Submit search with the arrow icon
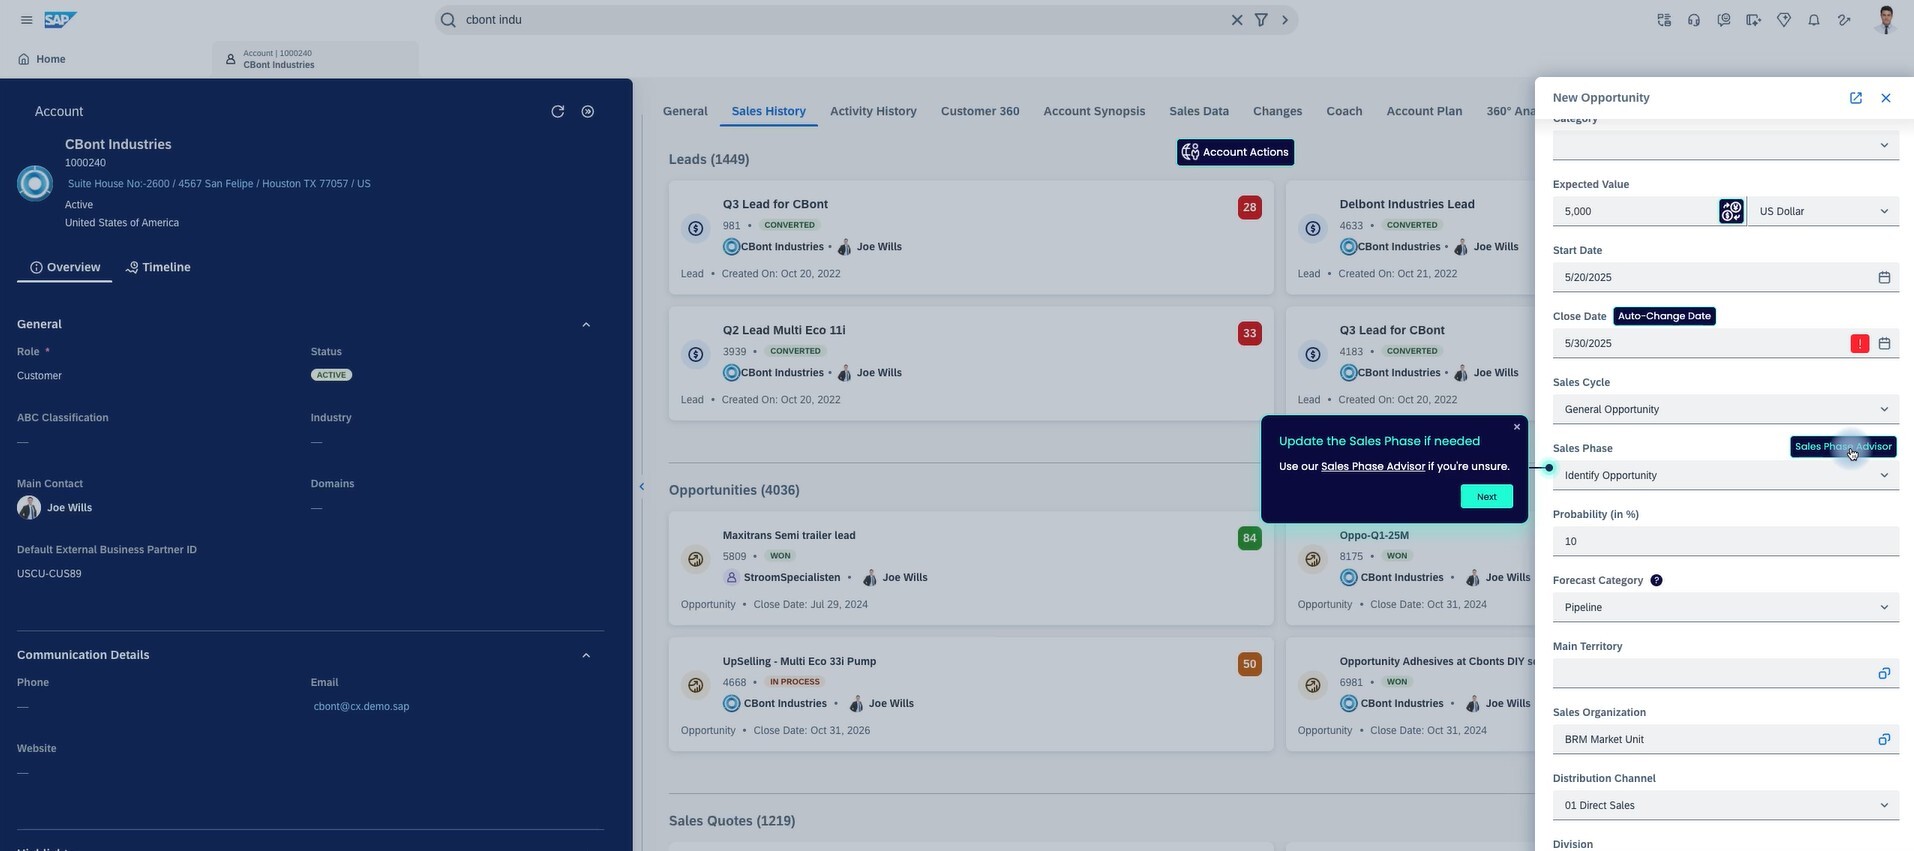Image resolution: width=1914 pixels, height=851 pixels. (x=1285, y=20)
